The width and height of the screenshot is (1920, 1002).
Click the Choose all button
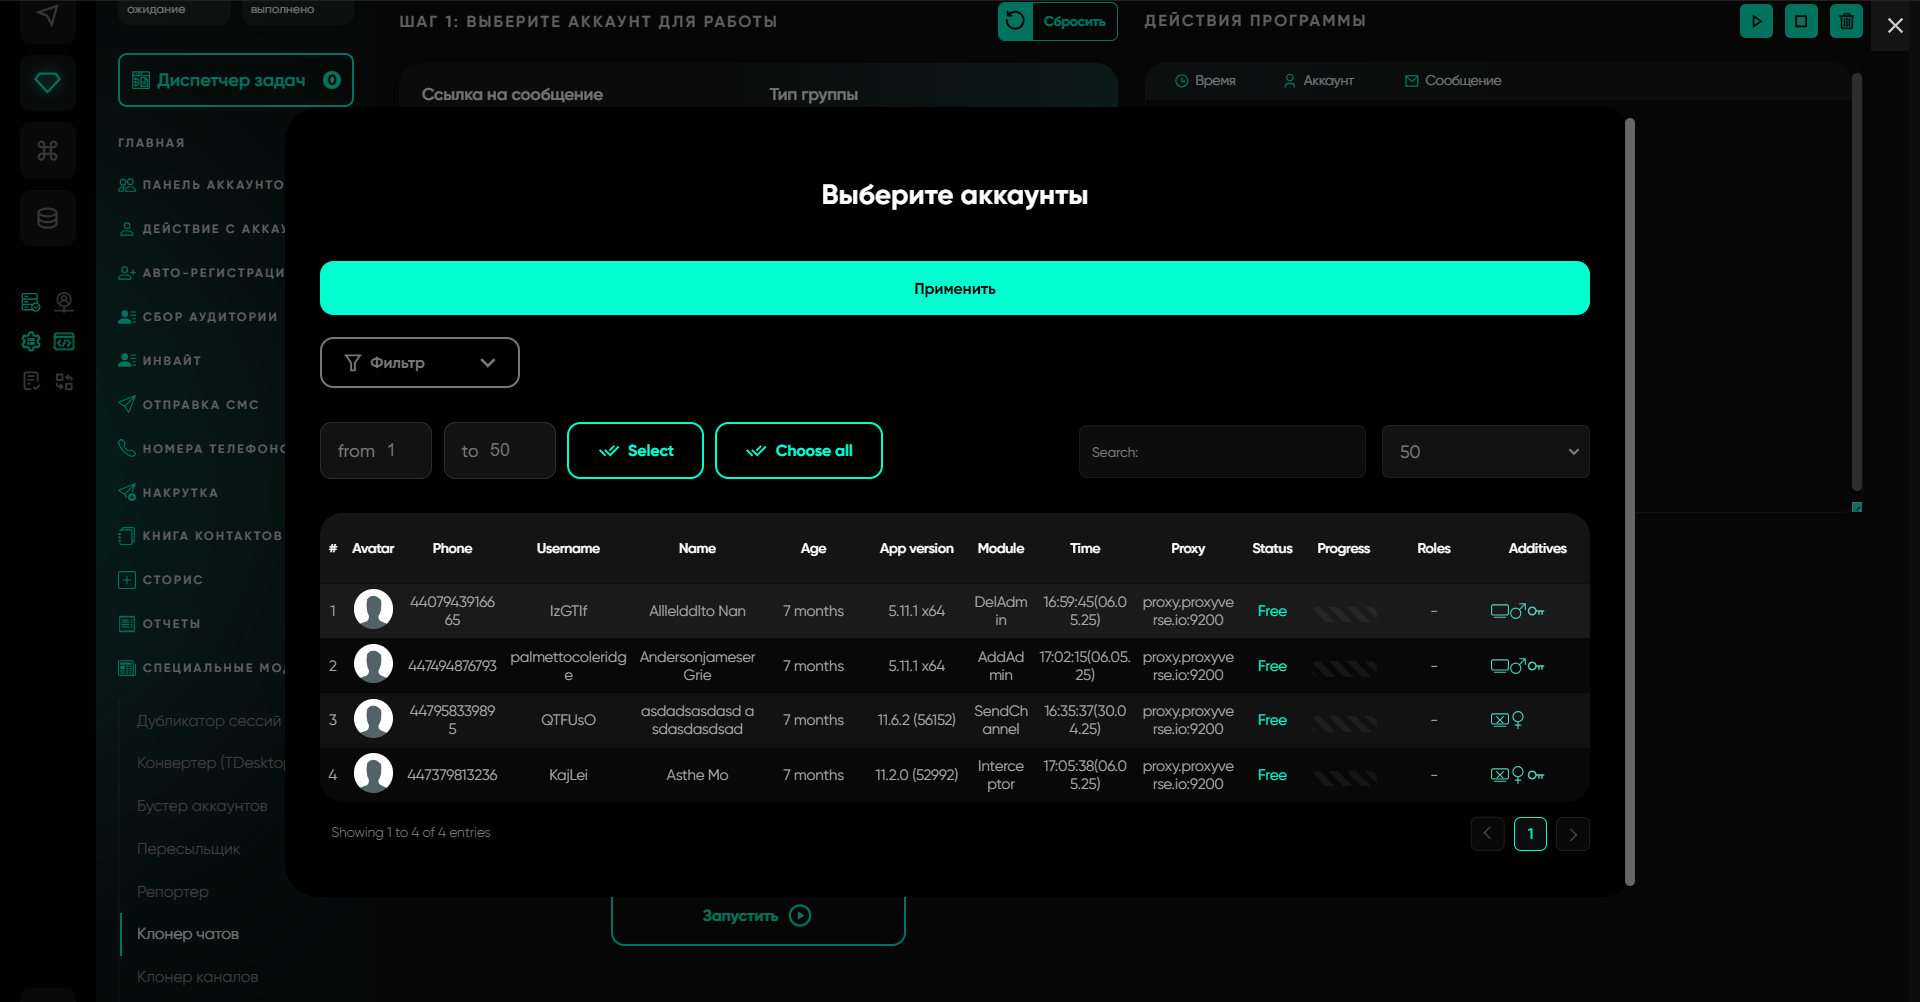pyautogui.click(x=798, y=451)
